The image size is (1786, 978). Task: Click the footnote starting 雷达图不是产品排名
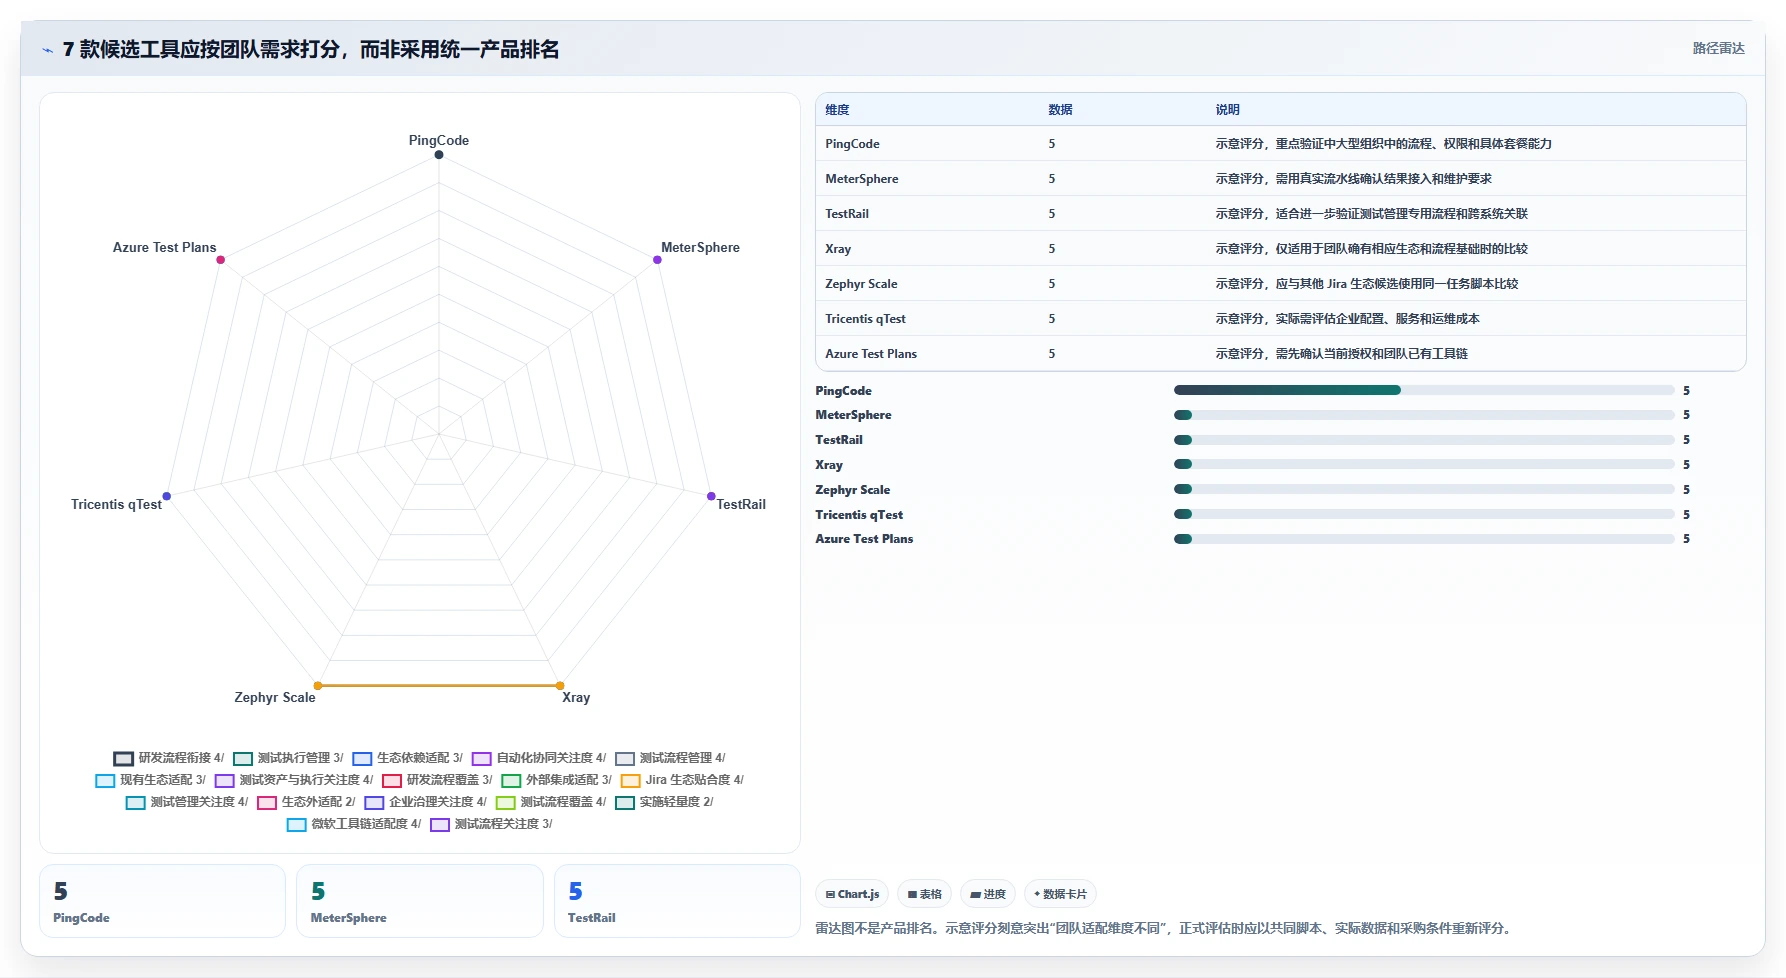1163,928
